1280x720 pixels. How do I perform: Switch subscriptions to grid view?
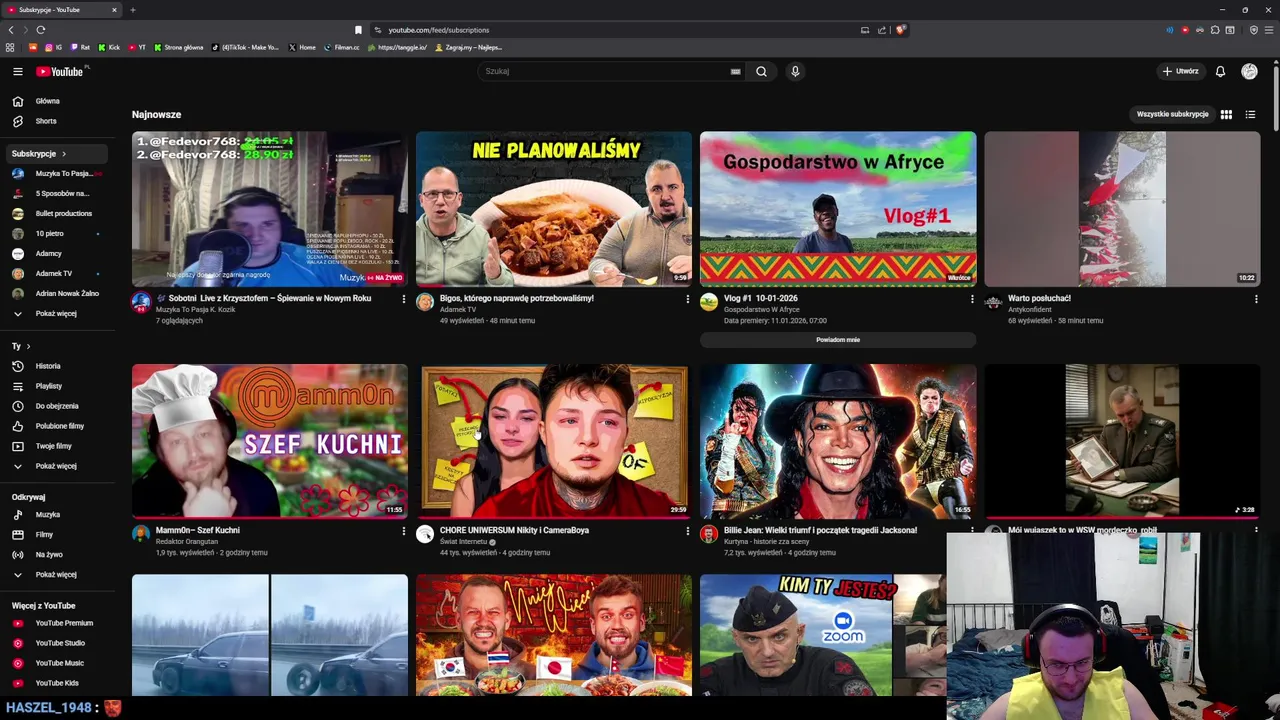1226,114
